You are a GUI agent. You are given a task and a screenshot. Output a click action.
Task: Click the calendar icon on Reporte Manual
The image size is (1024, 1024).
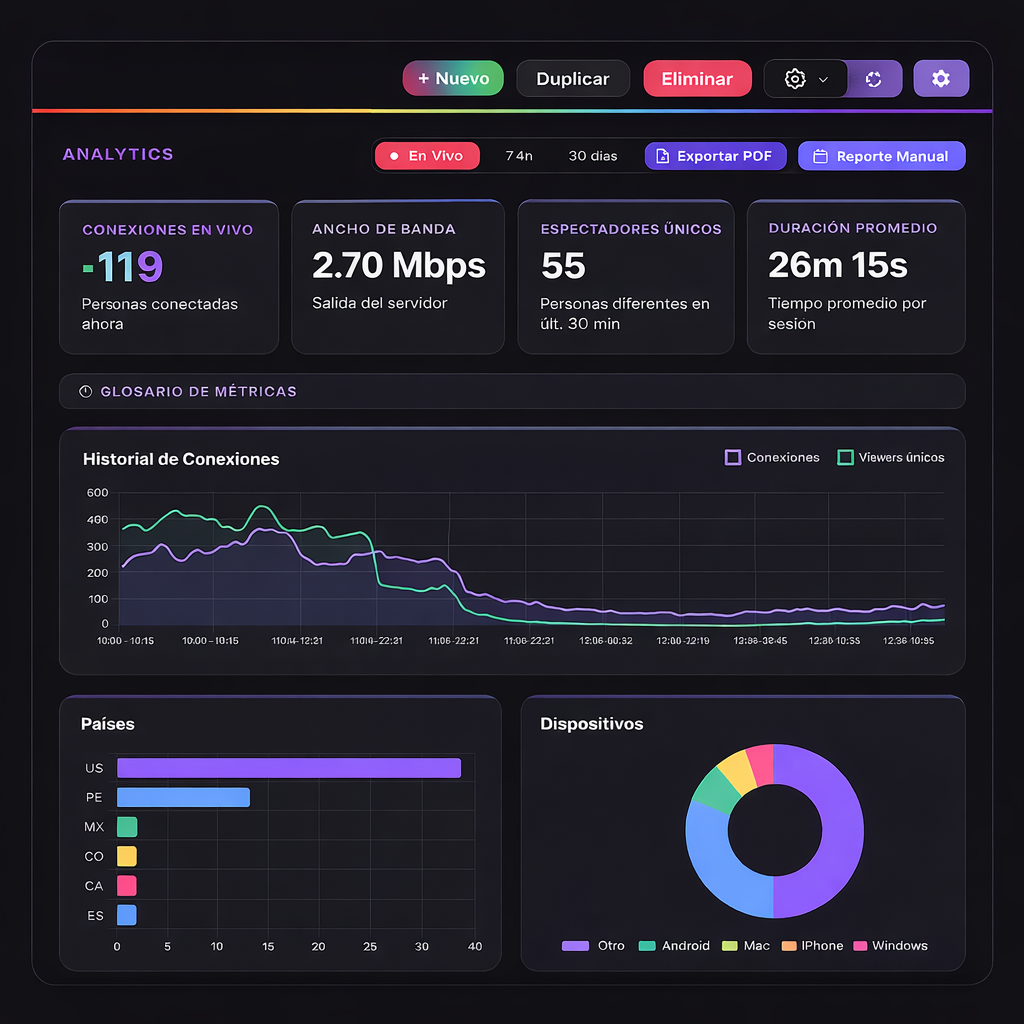820,156
